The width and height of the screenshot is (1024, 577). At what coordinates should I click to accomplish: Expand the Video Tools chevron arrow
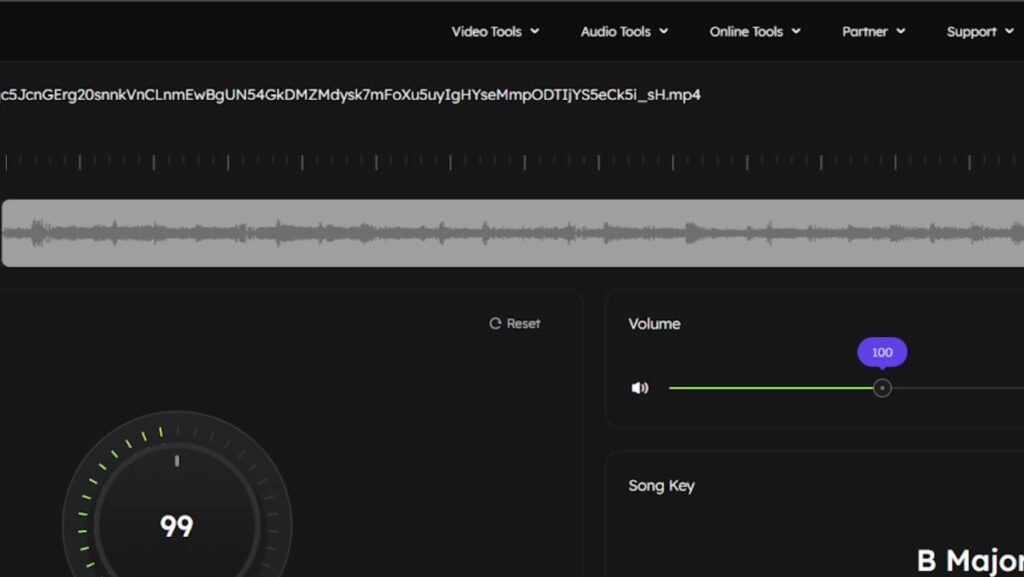click(535, 32)
